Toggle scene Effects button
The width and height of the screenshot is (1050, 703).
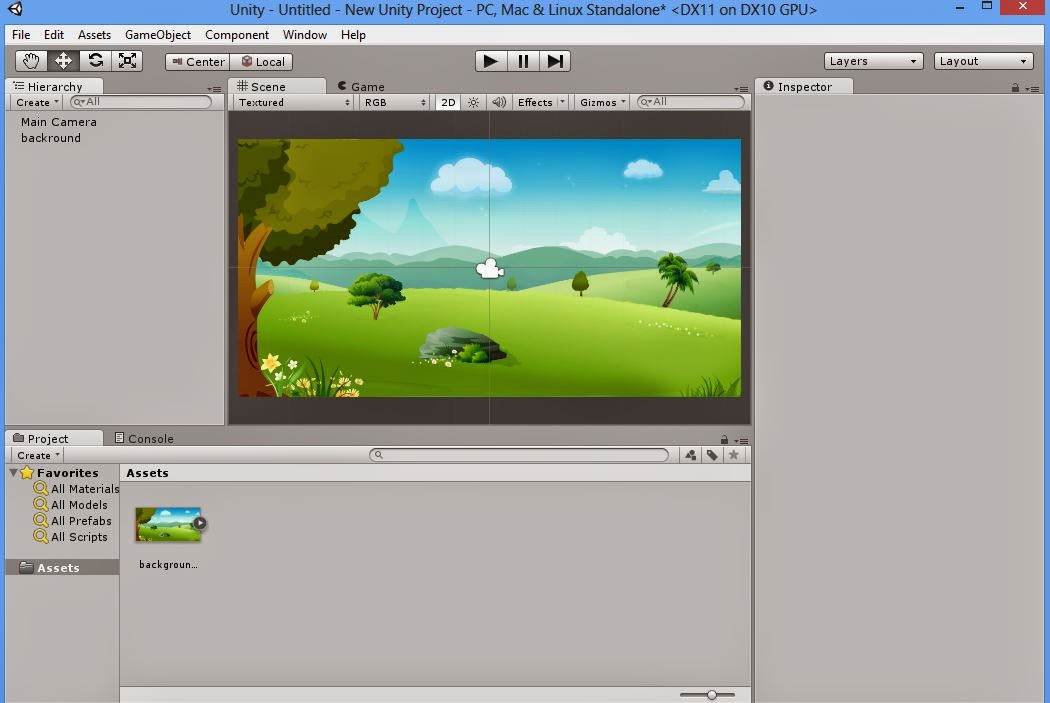[535, 102]
